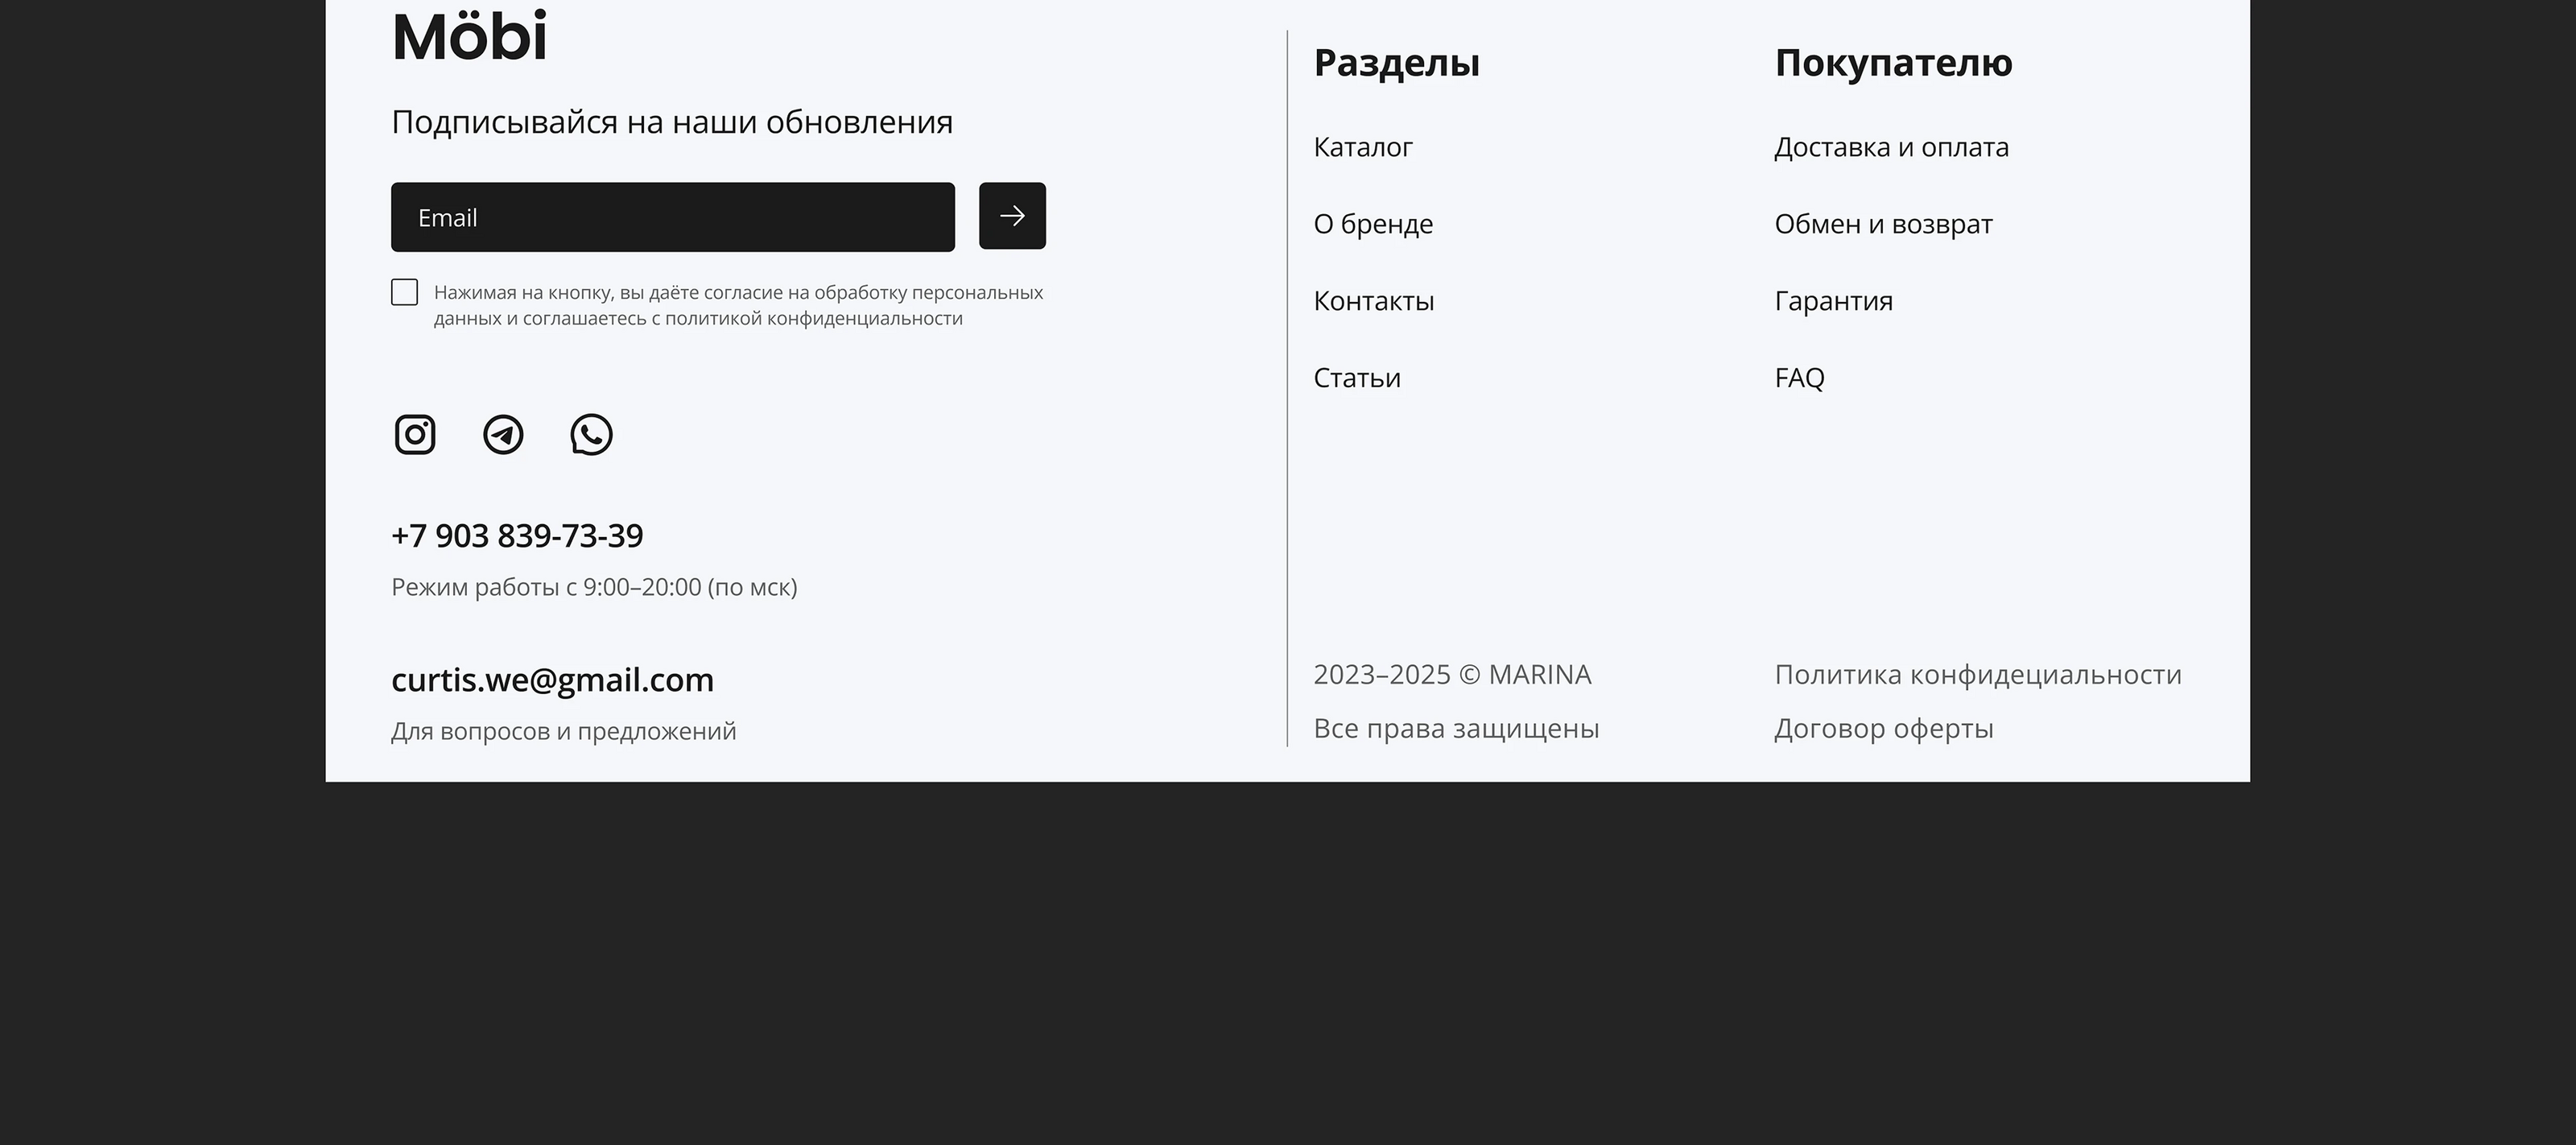
Task: Open Доставка и оплата page
Action: 1891,147
